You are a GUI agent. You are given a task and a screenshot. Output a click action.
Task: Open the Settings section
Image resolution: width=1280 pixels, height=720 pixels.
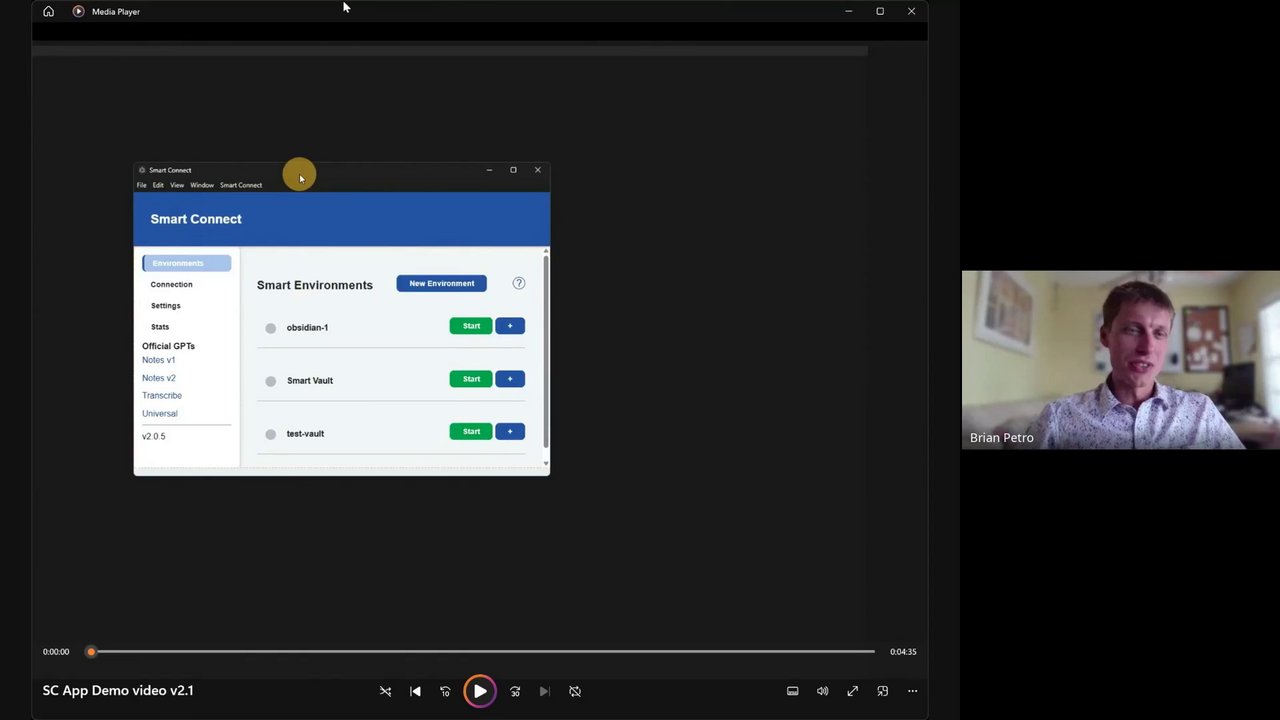[165, 306]
